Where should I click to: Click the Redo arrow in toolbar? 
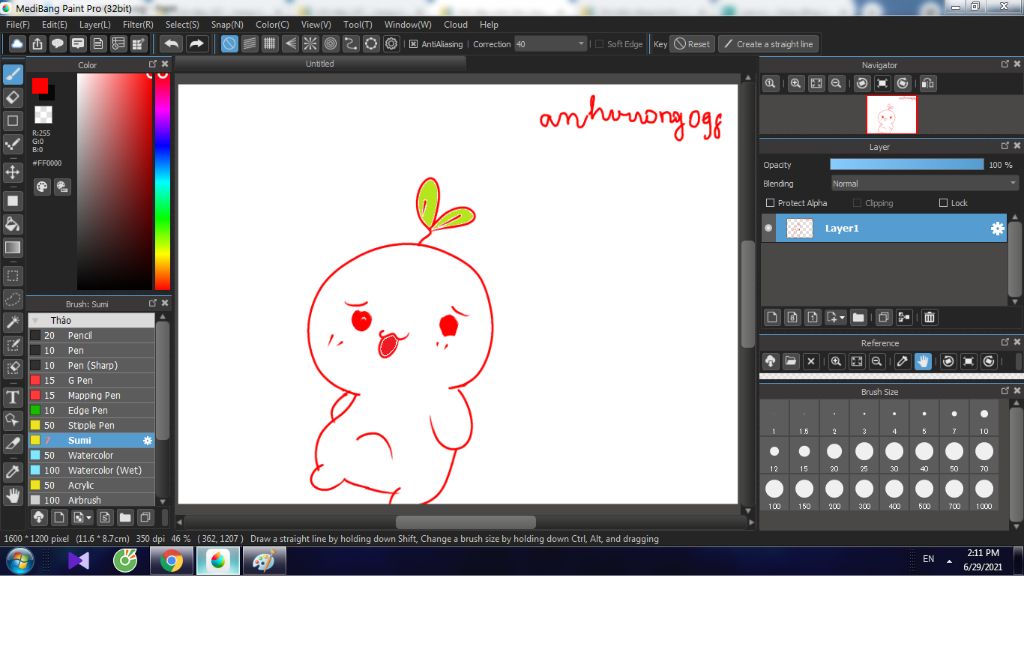pos(196,44)
